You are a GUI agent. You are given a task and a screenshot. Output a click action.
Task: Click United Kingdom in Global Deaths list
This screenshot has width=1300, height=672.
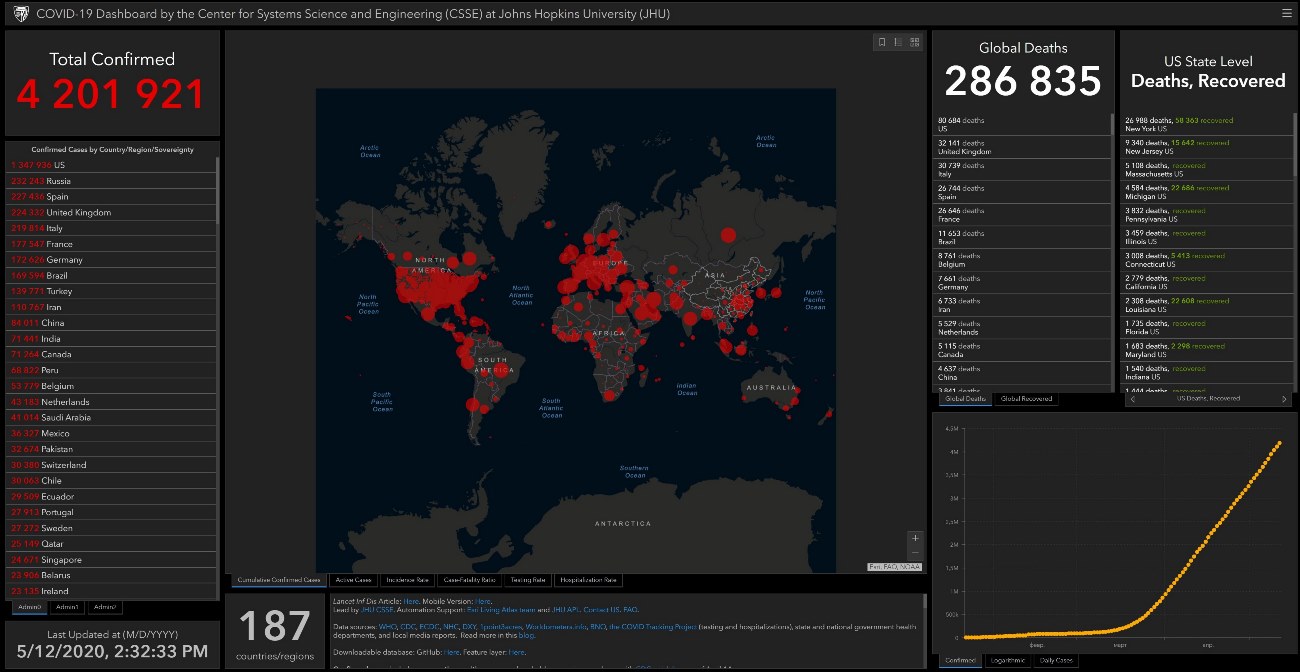(x=1021, y=147)
